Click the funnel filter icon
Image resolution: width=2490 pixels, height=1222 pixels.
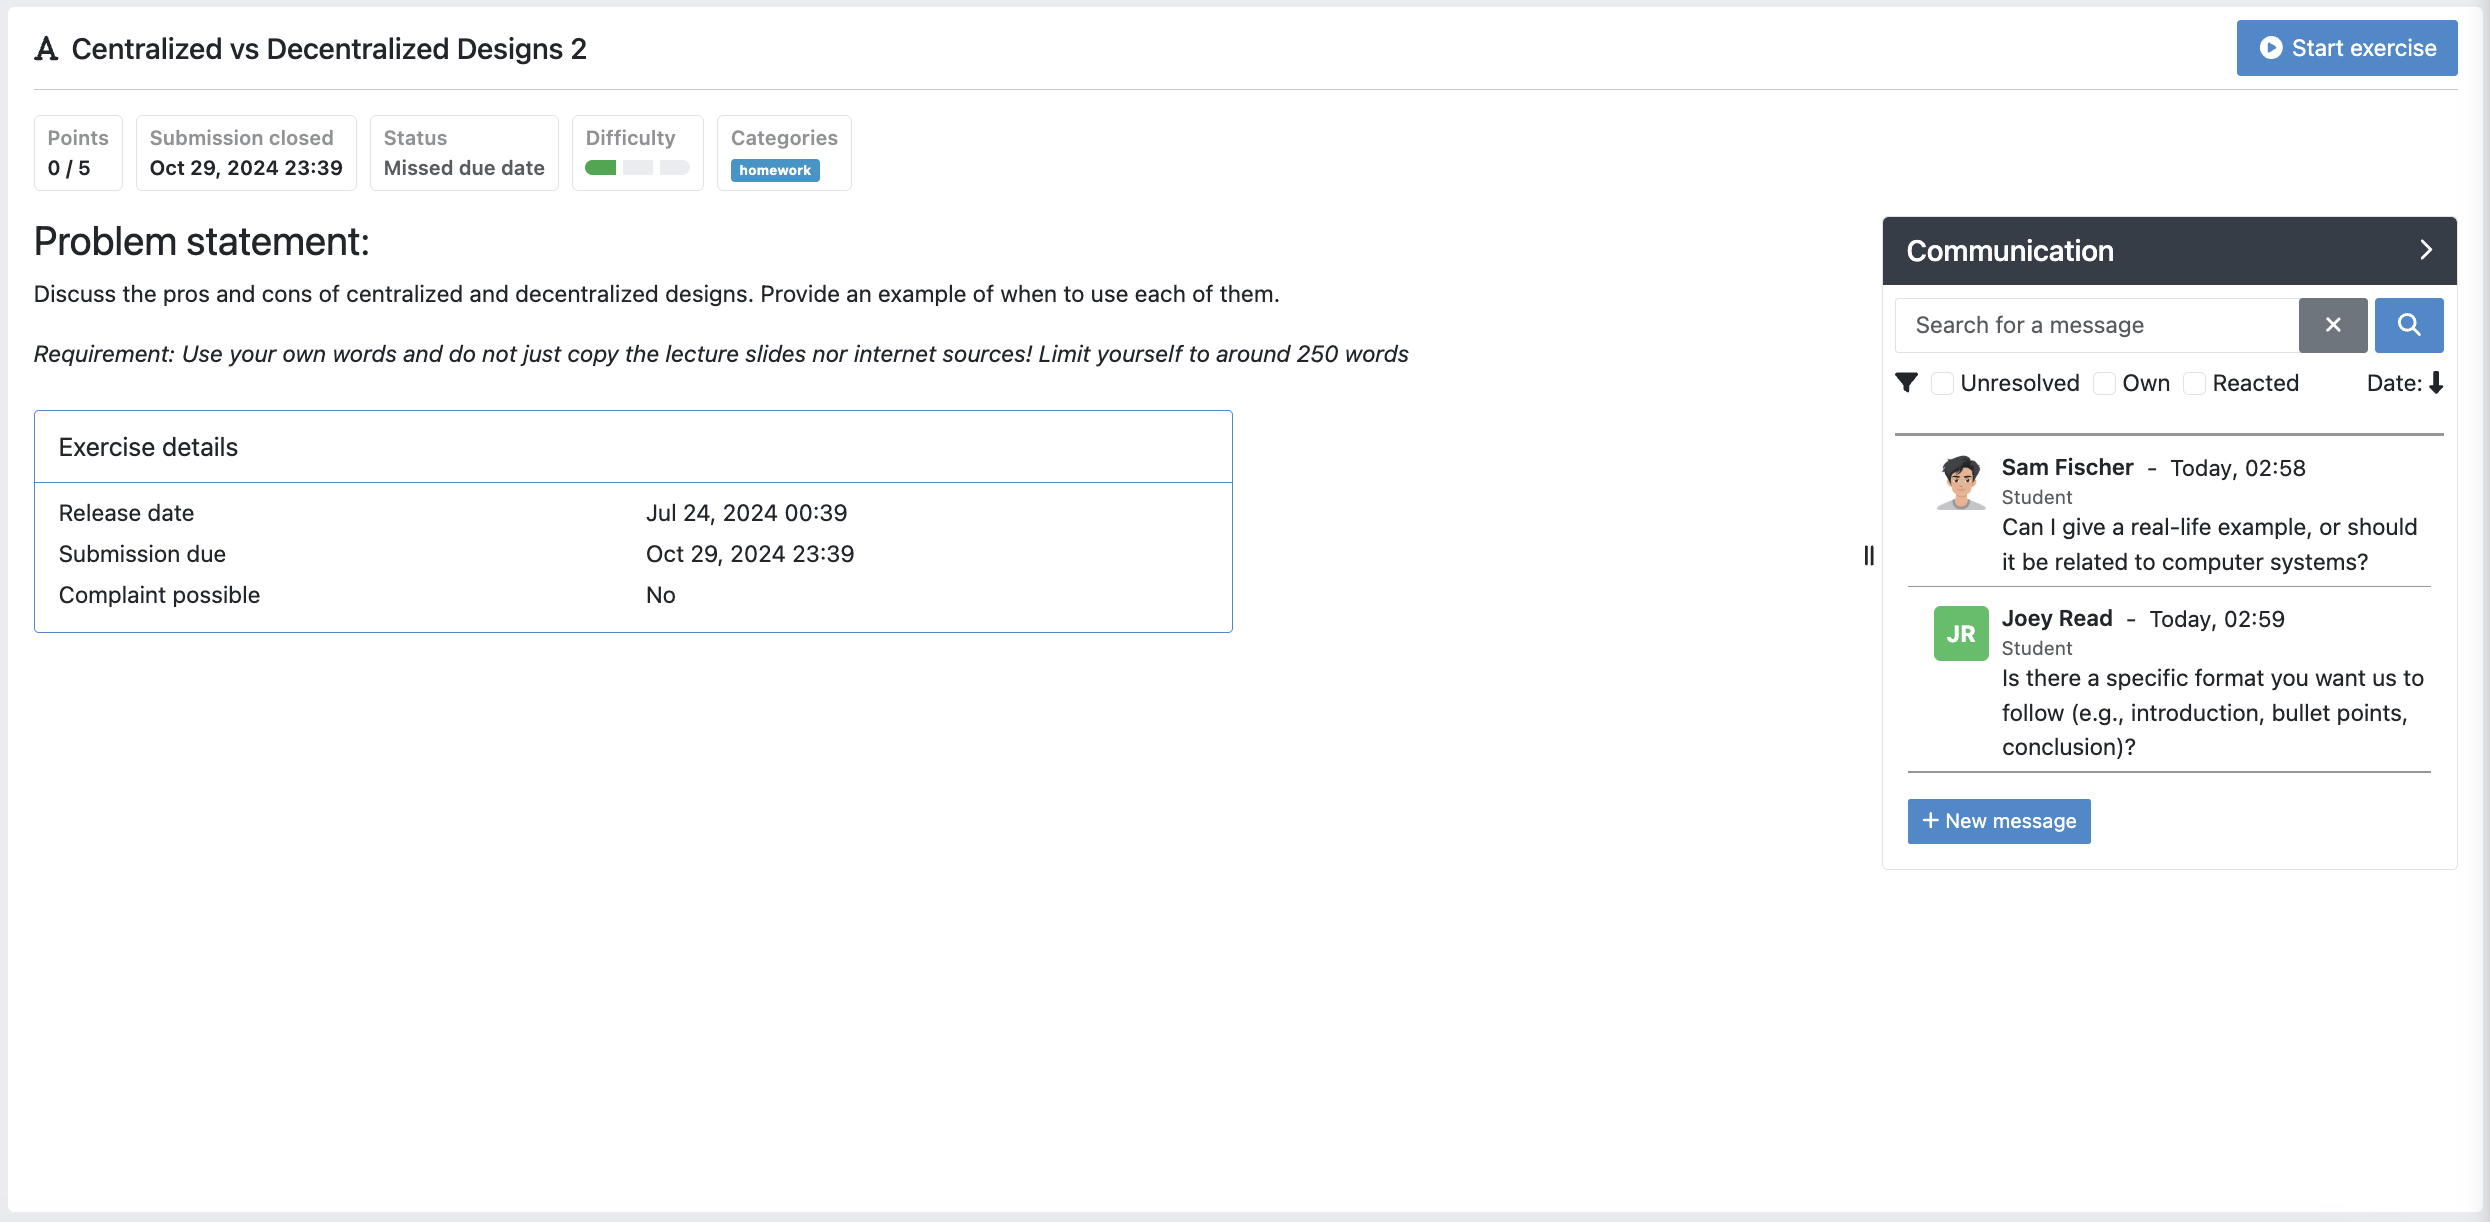(1906, 383)
